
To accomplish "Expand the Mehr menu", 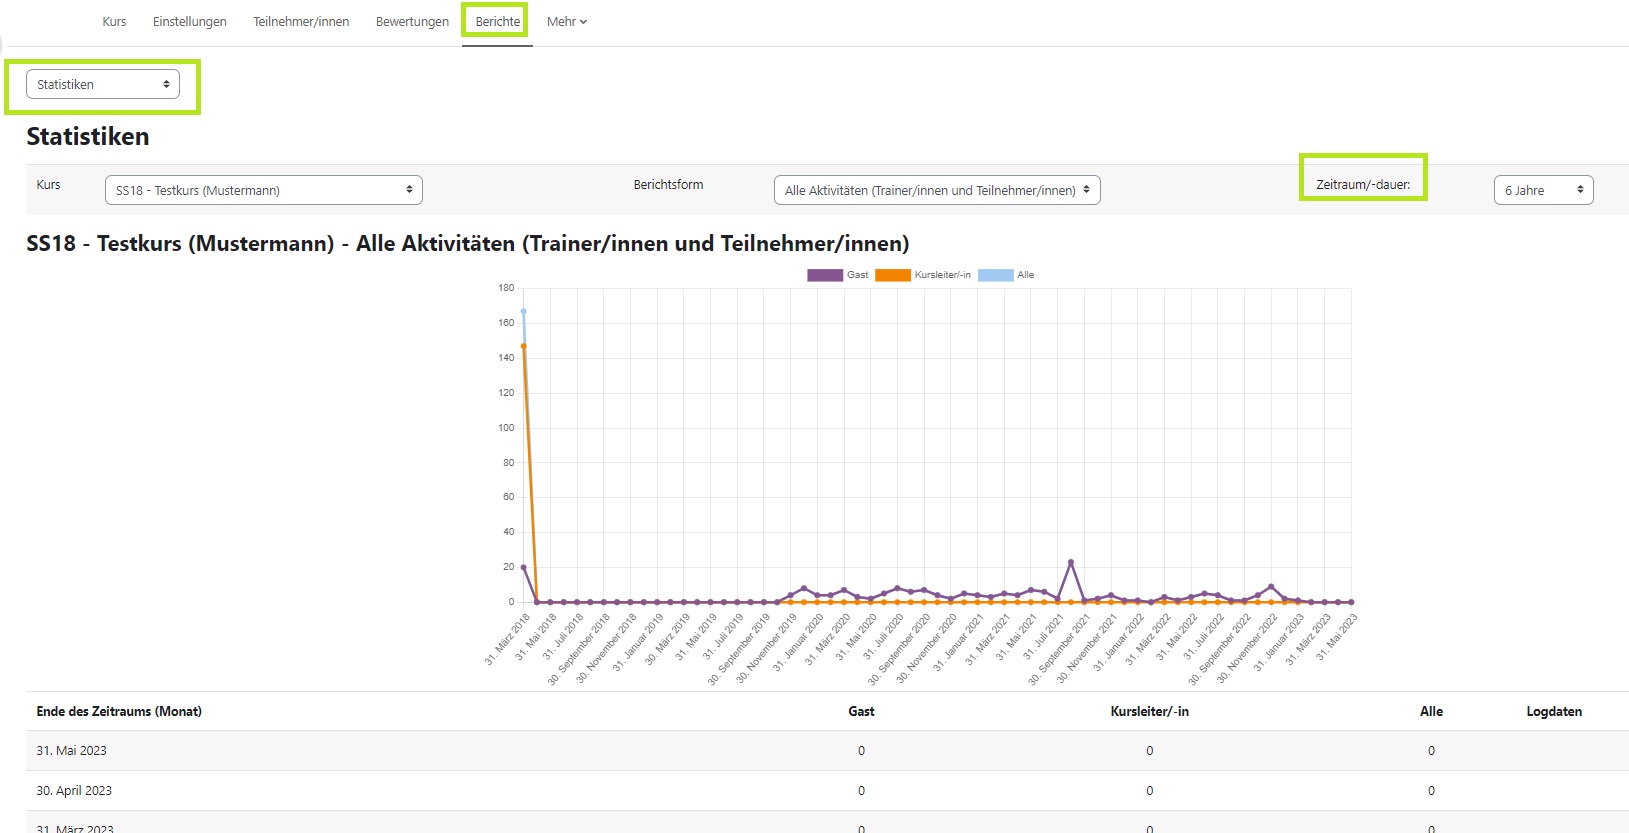I will pyautogui.click(x=566, y=21).
